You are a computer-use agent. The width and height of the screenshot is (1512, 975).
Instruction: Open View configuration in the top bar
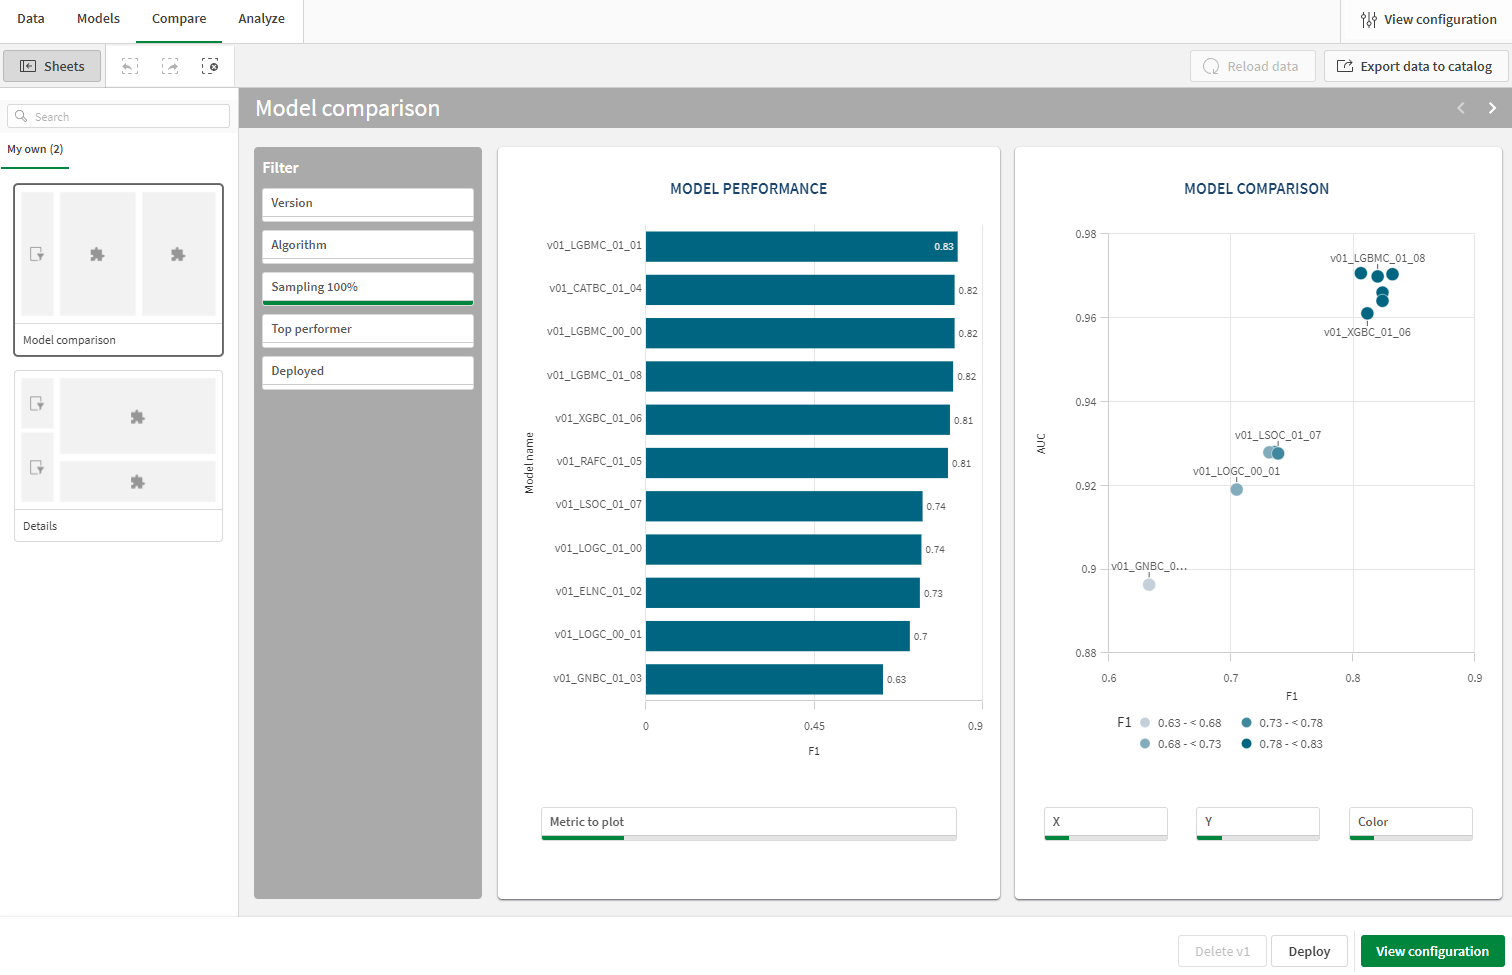[1428, 20]
